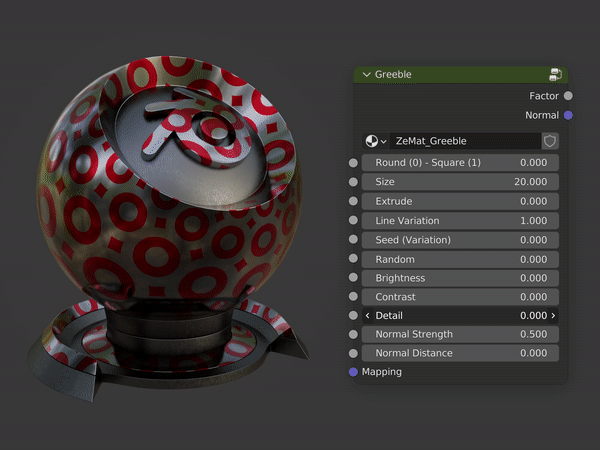This screenshot has width=600, height=450.
Task: Click the Line Variation input socket
Action: (353, 220)
